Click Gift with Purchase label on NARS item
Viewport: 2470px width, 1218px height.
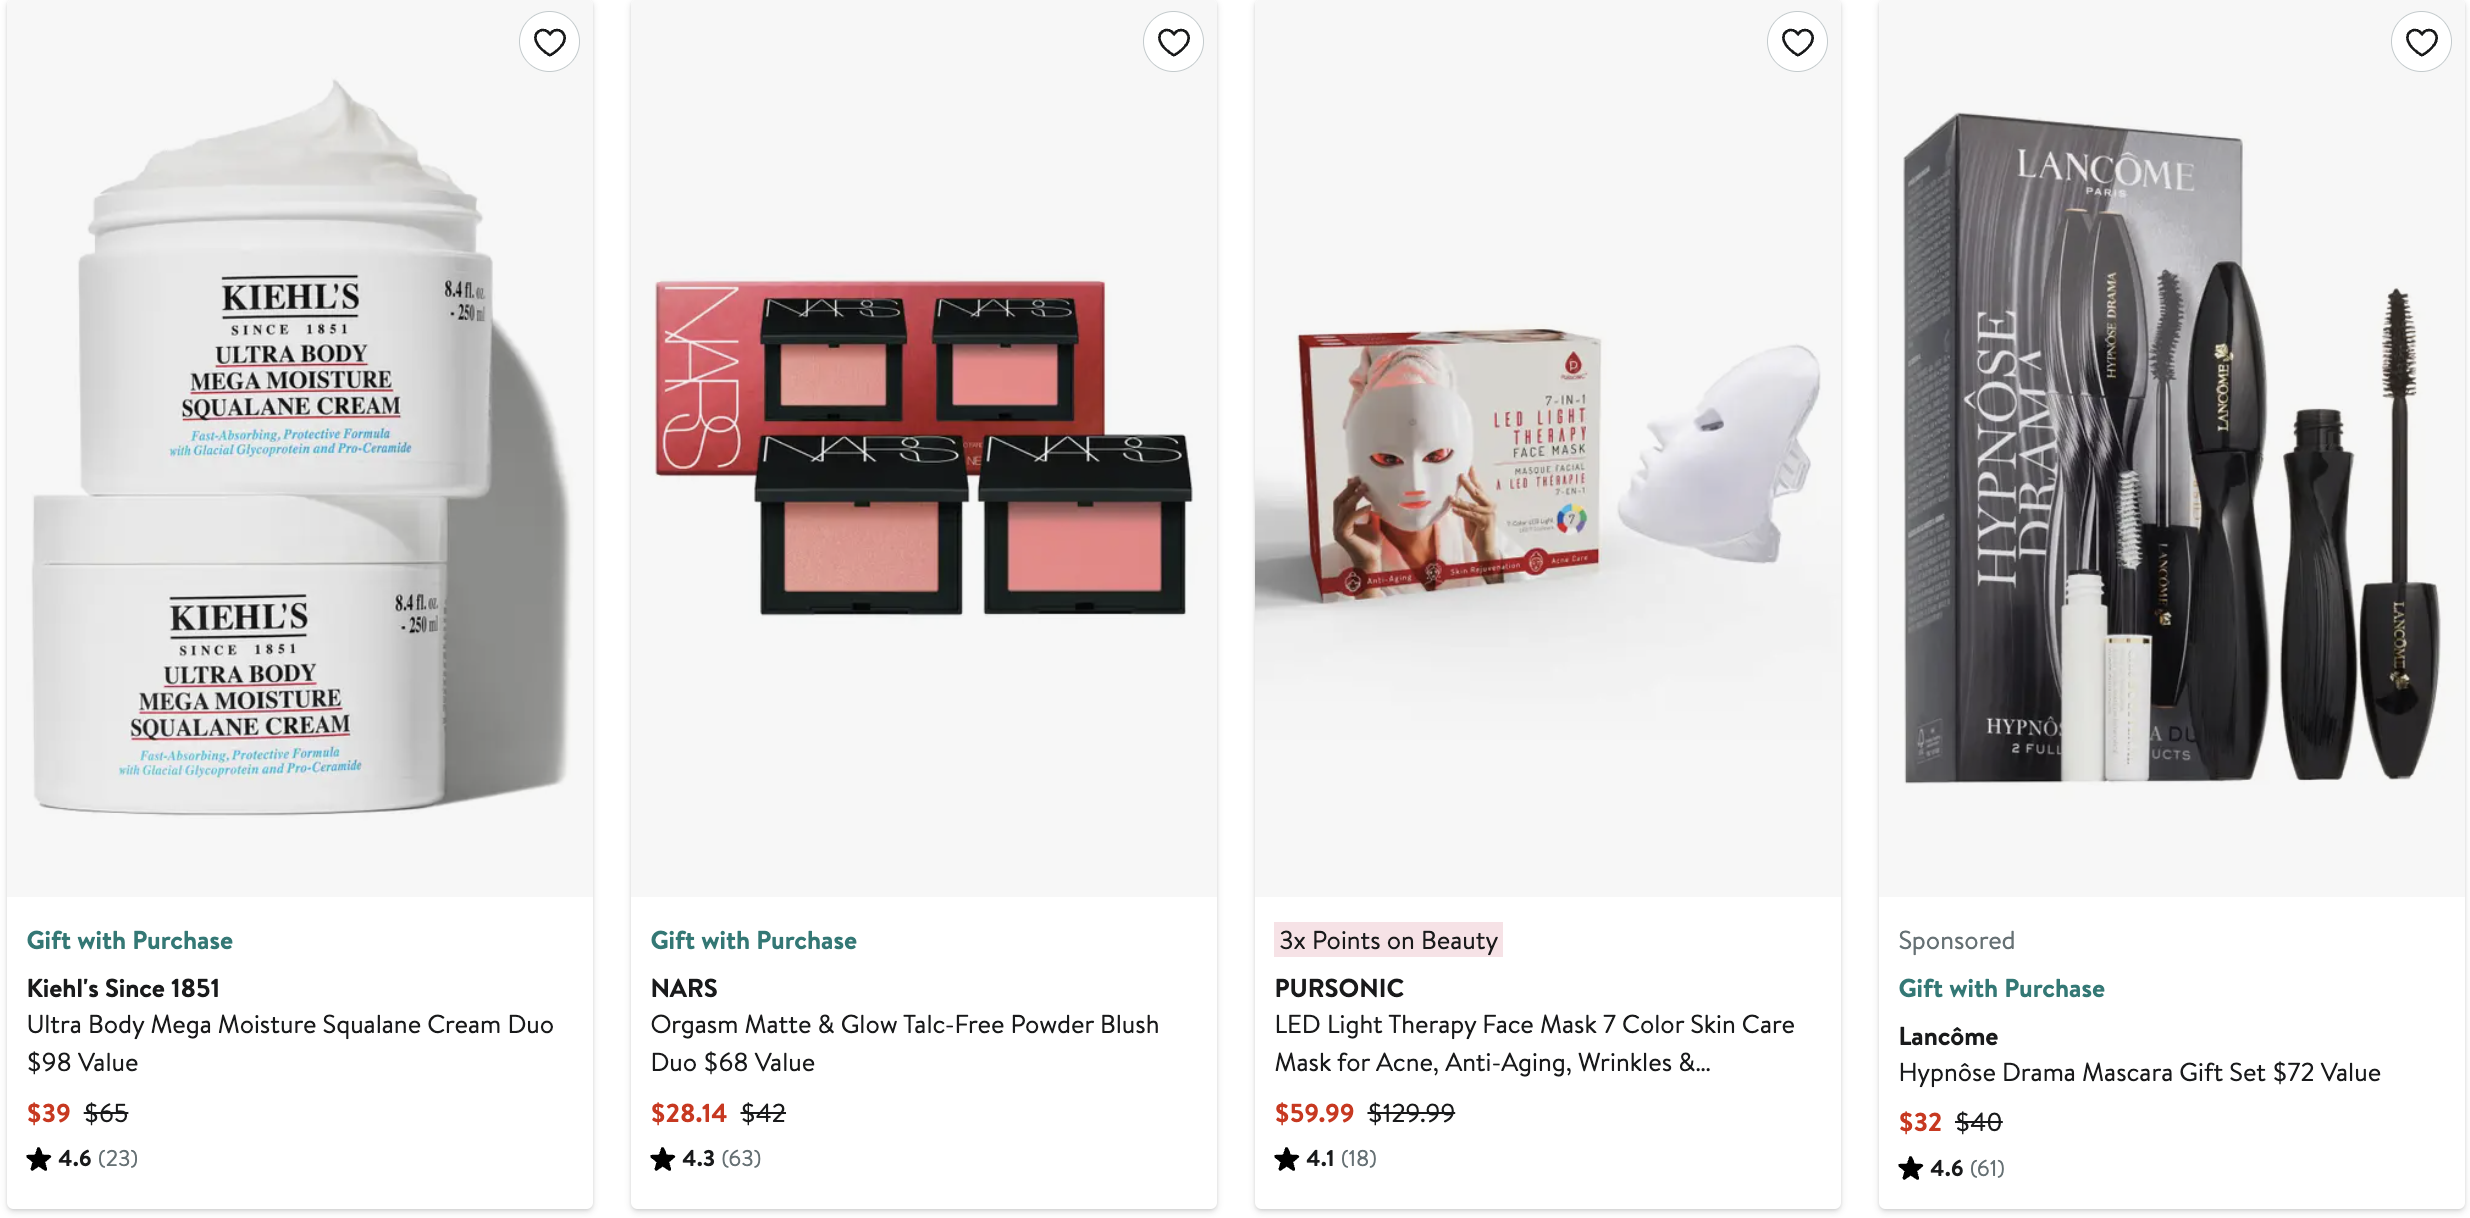(x=754, y=940)
